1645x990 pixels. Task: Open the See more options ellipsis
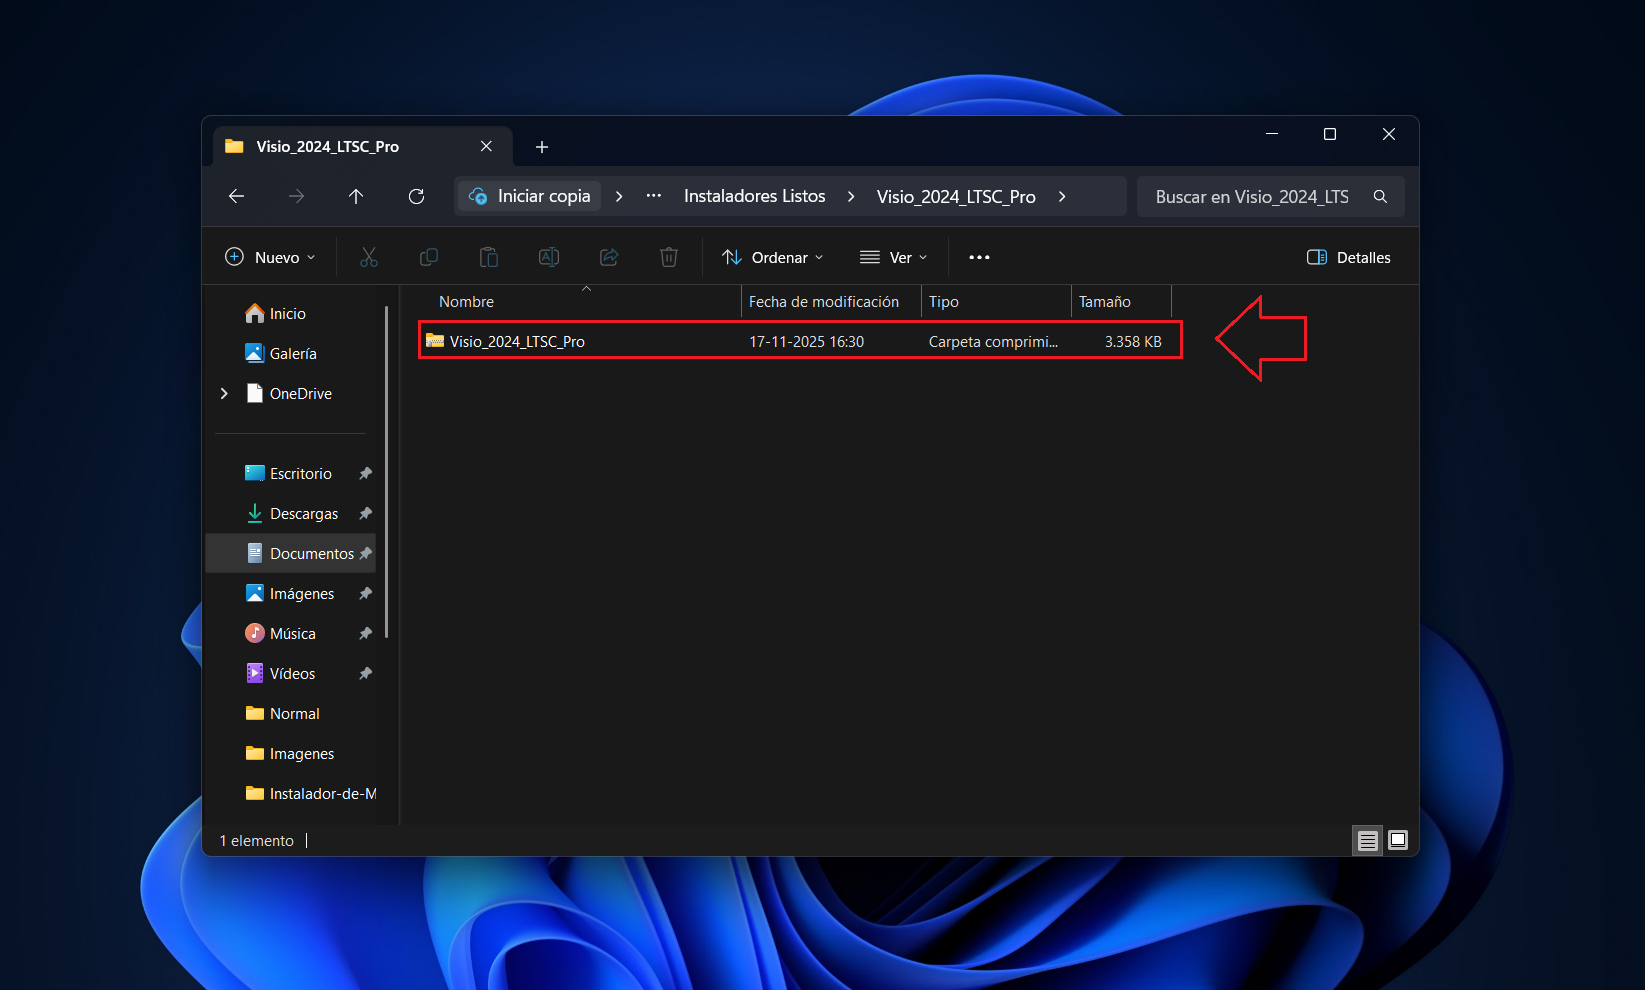tap(980, 258)
